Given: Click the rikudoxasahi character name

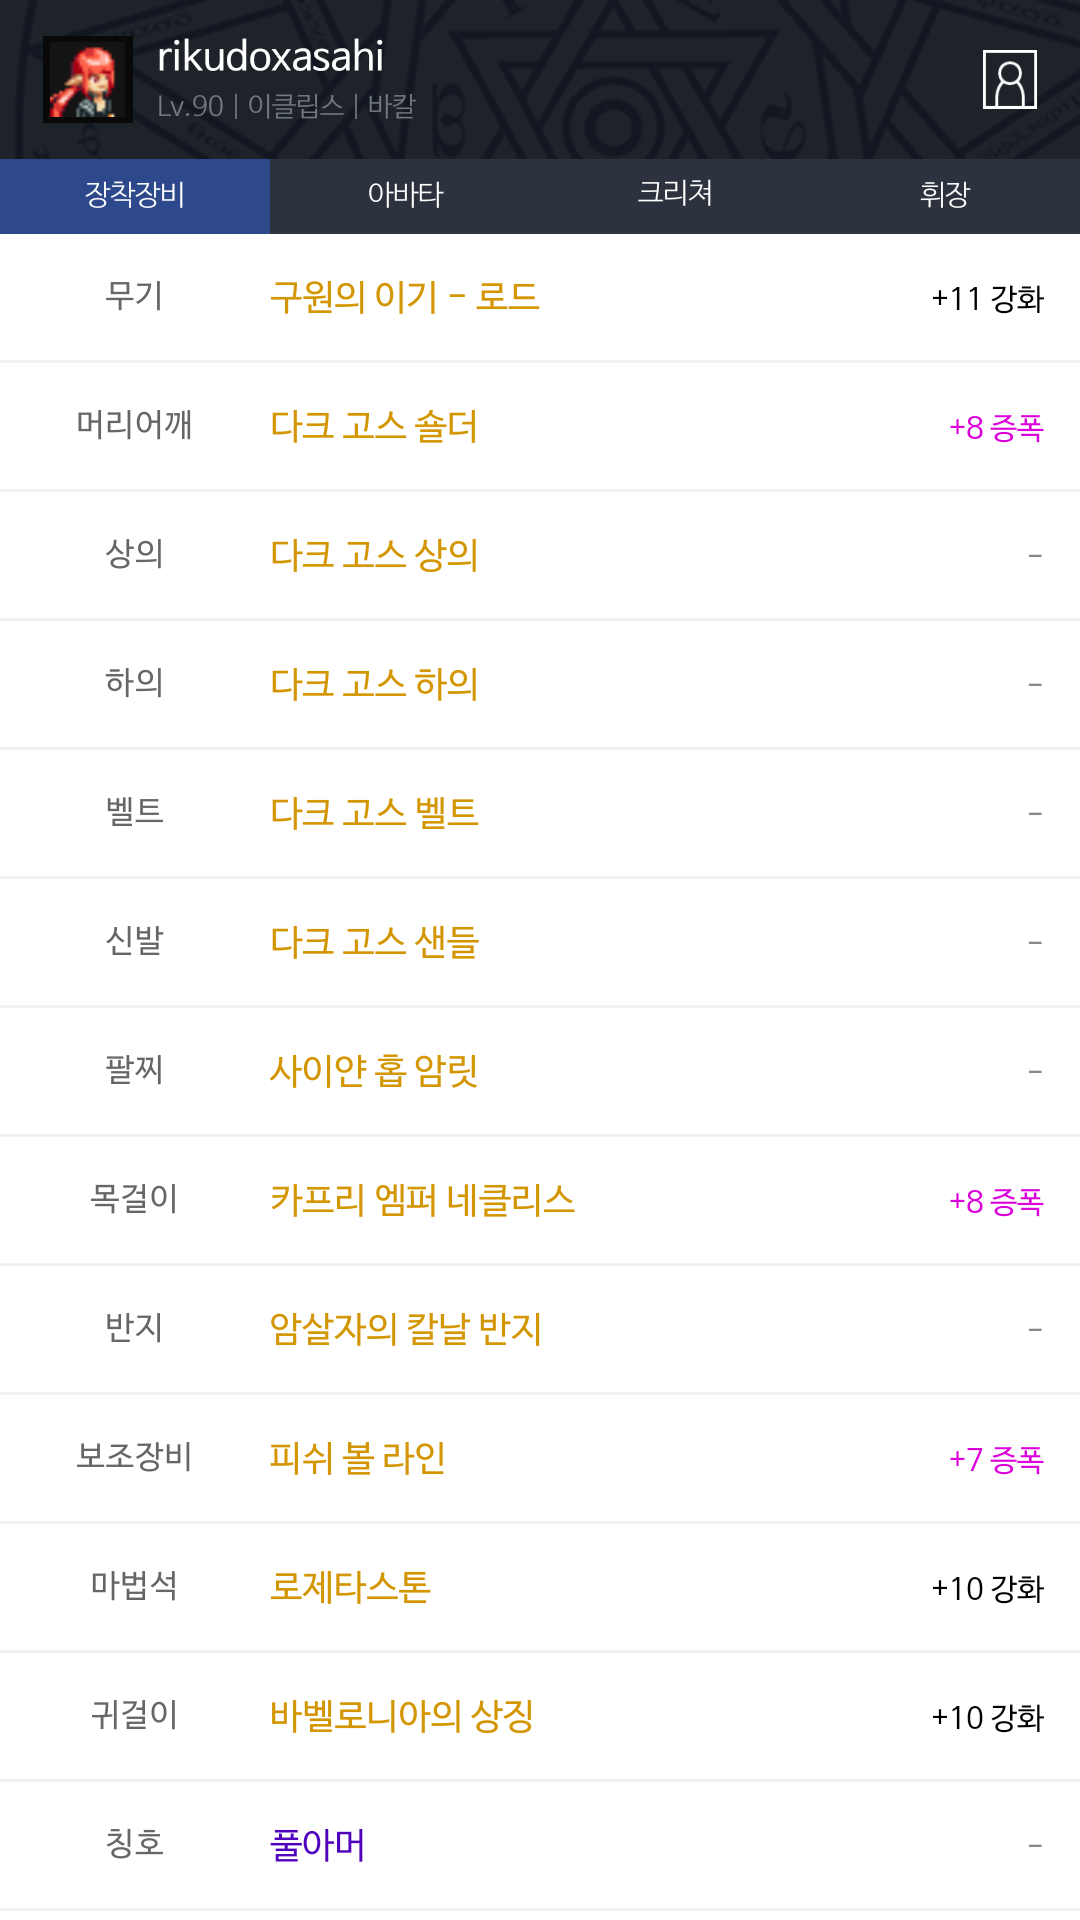Looking at the screenshot, I should pos(270,57).
